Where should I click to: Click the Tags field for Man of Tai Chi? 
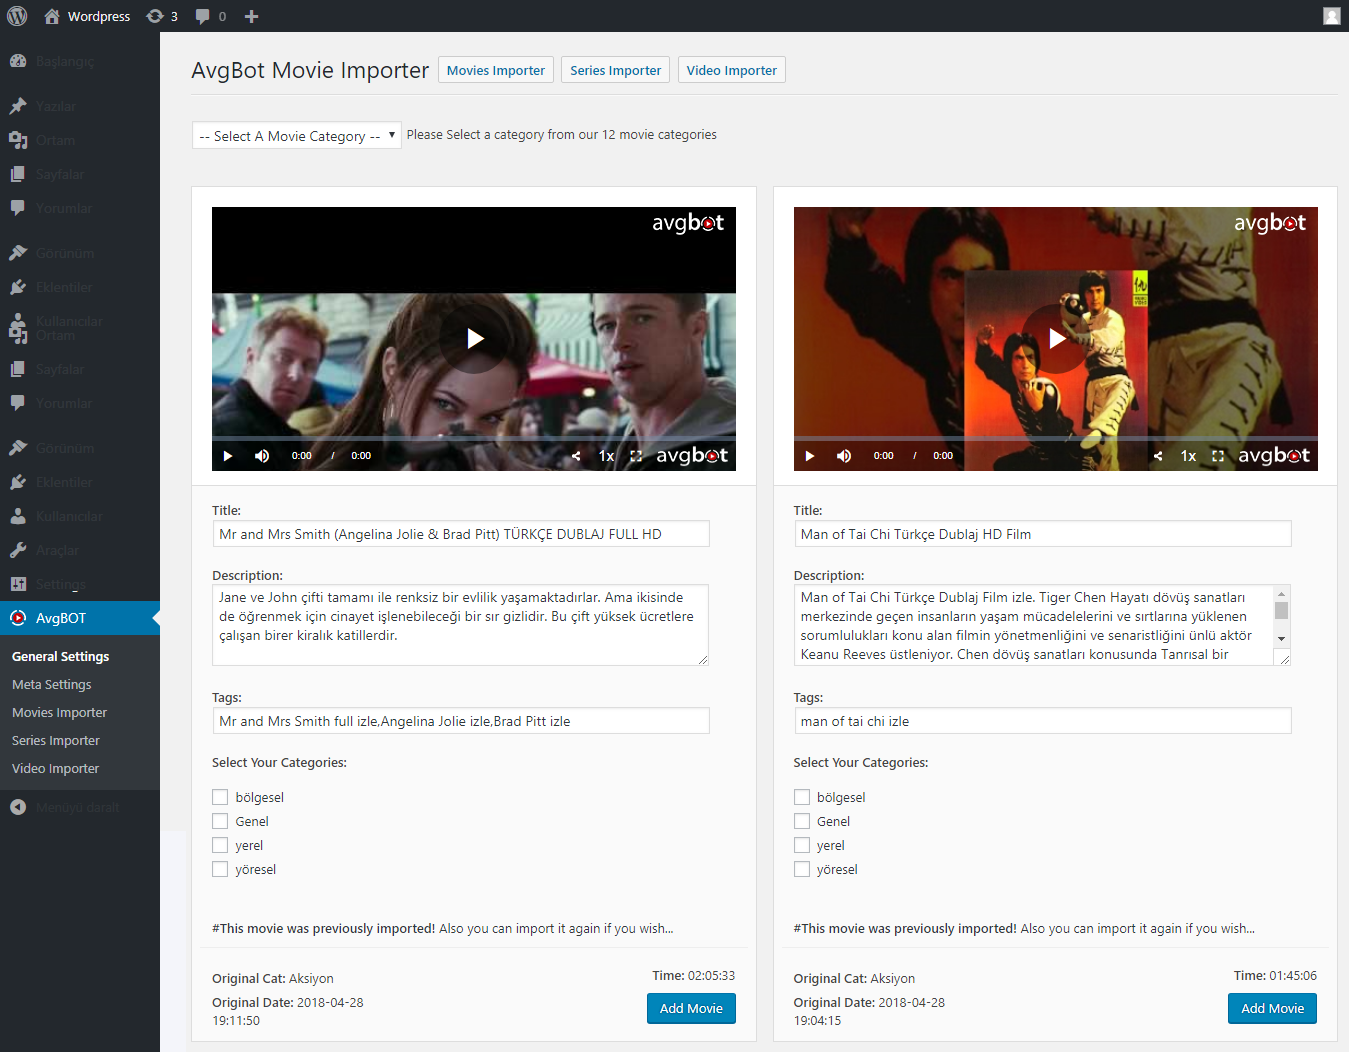click(1042, 721)
